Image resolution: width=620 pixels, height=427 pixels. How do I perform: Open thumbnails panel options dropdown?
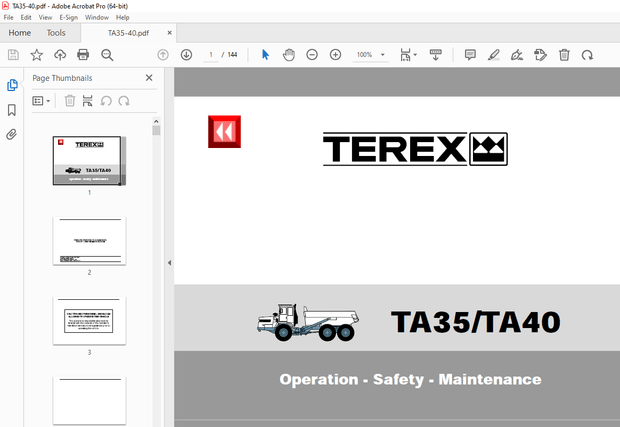coord(41,101)
